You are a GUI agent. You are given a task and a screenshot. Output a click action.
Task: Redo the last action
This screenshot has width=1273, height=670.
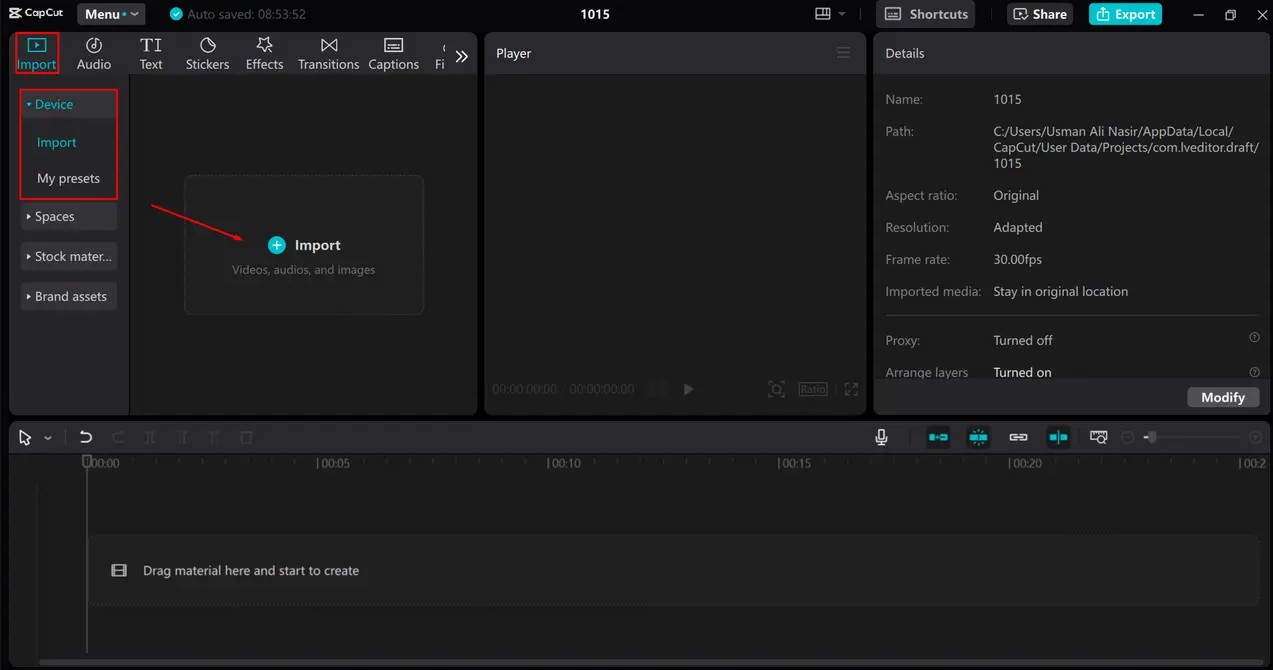[118, 437]
